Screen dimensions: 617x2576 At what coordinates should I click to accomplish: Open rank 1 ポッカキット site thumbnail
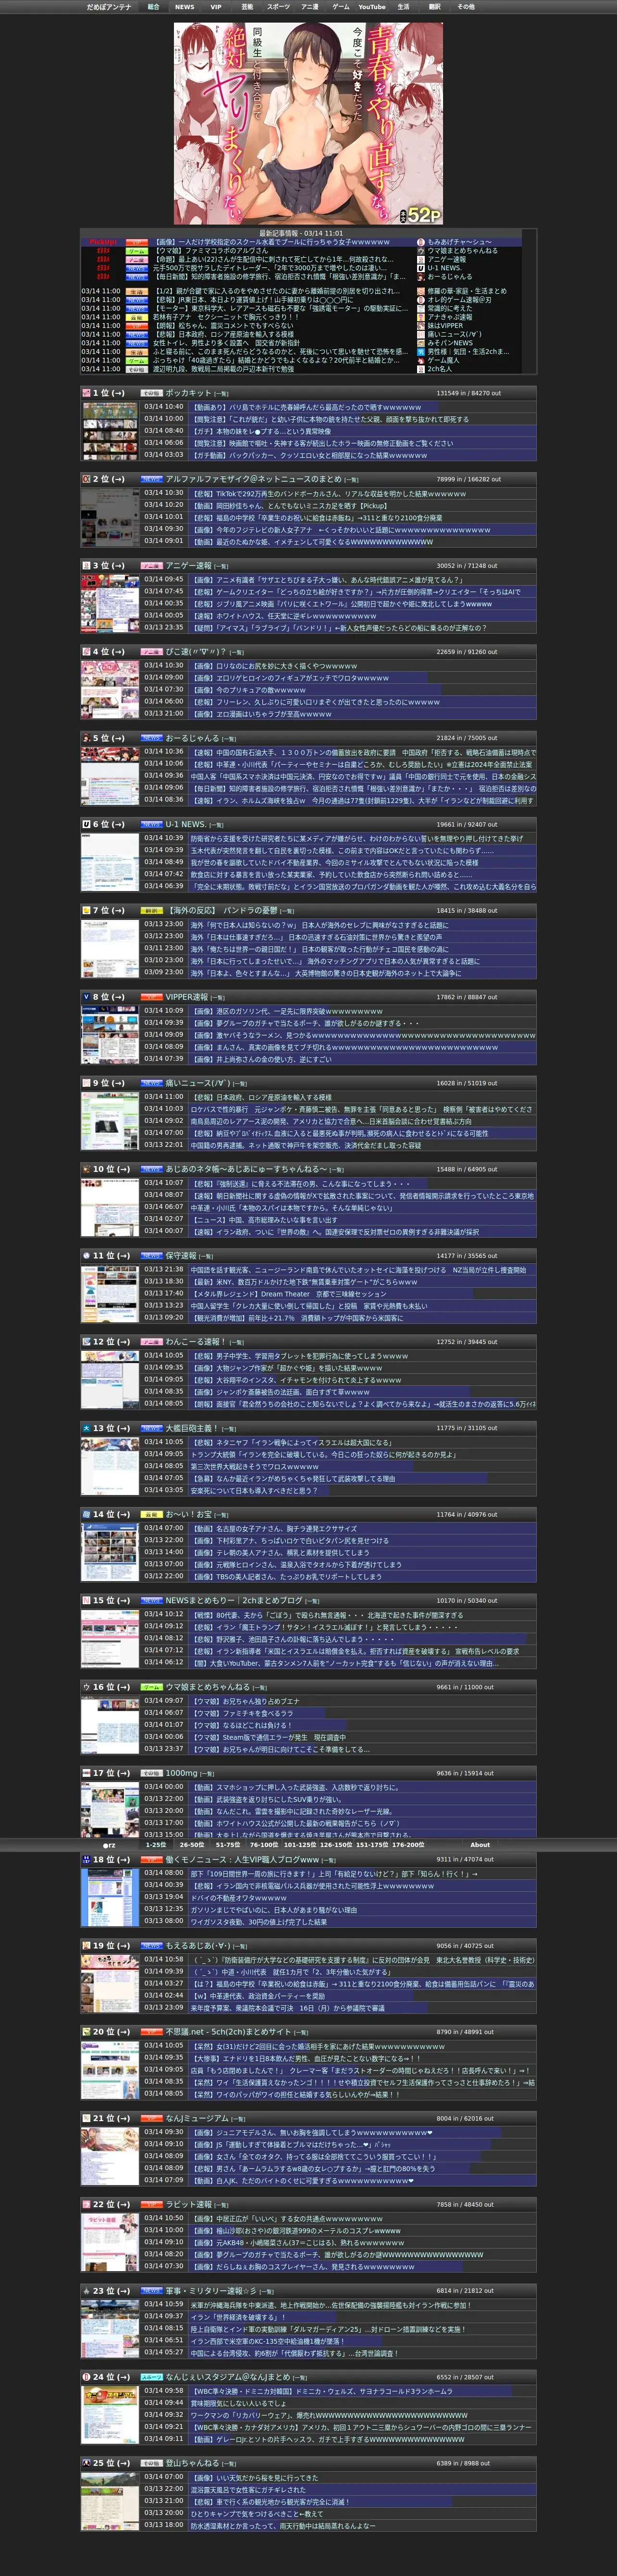[110, 431]
